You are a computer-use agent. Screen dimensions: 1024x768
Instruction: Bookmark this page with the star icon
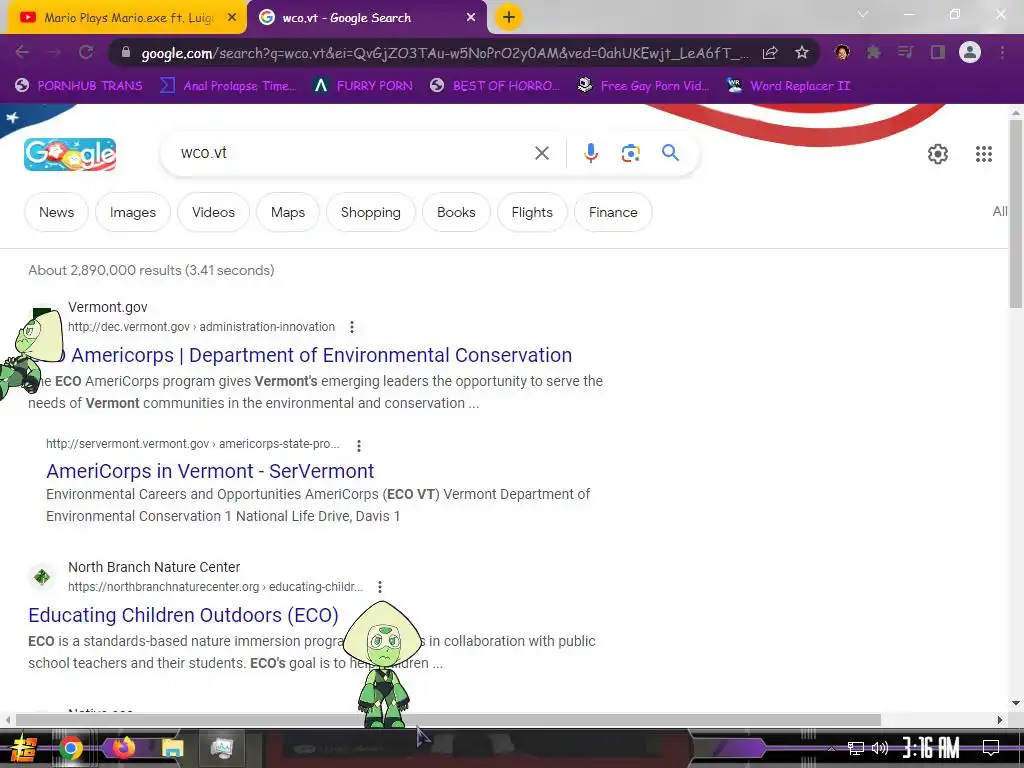[x=802, y=53]
